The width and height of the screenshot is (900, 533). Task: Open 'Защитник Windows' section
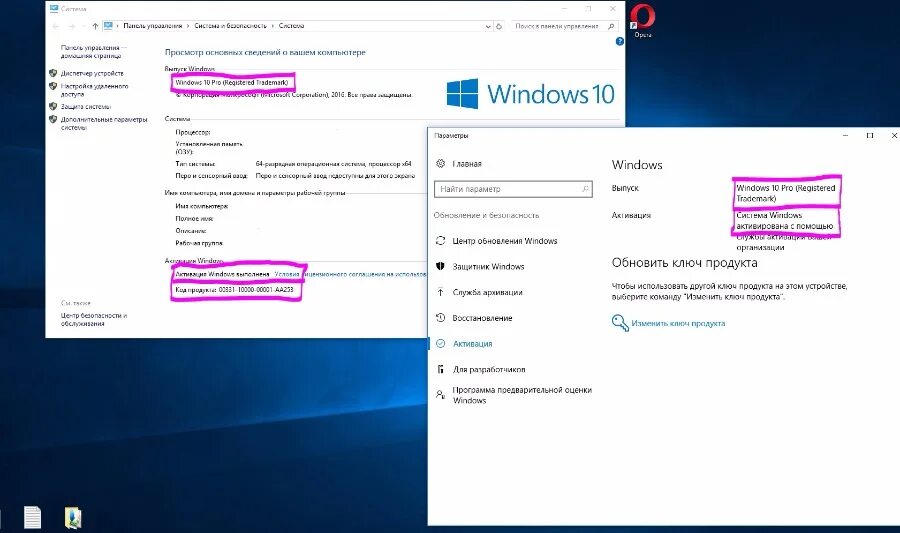point(488,267)
